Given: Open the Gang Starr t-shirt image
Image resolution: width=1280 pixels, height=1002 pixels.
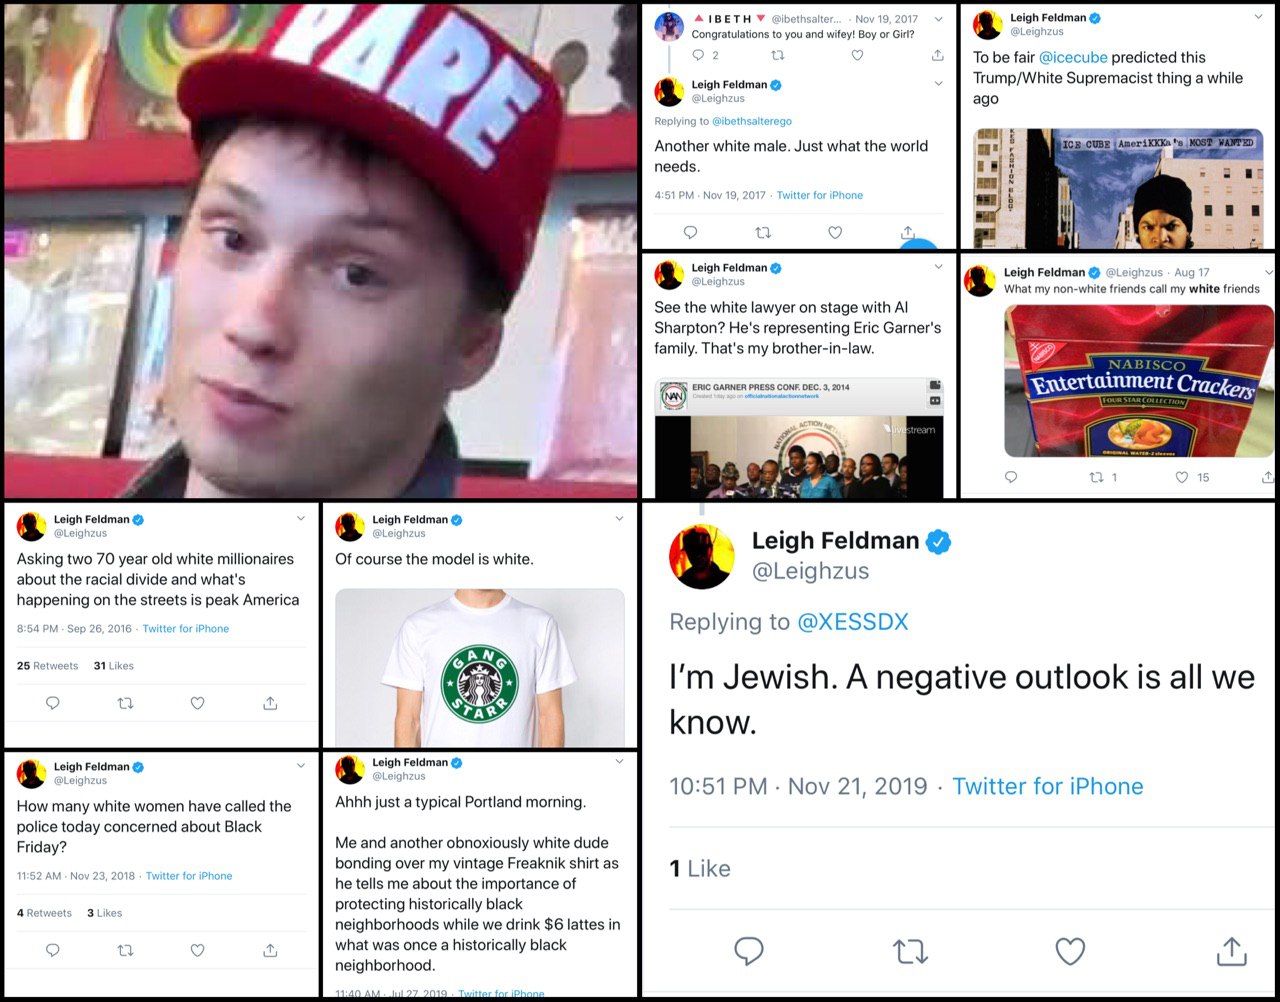Looking at the screenshot, I should click(x=480, y=668).
